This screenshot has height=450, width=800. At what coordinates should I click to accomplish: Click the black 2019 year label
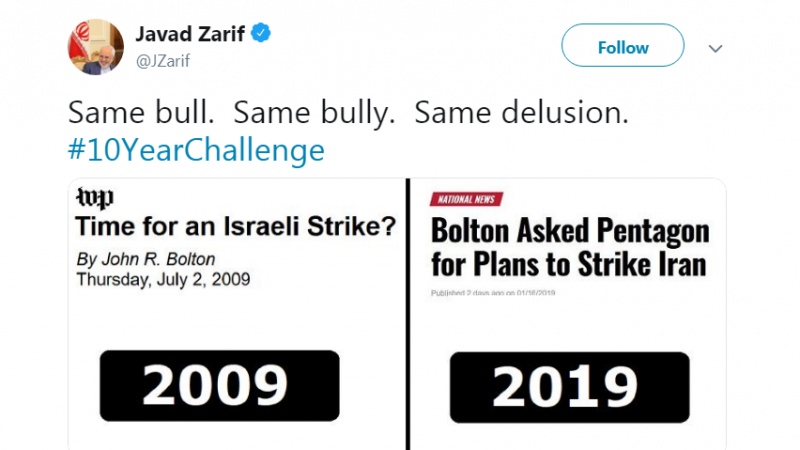[x=569, y=387]
